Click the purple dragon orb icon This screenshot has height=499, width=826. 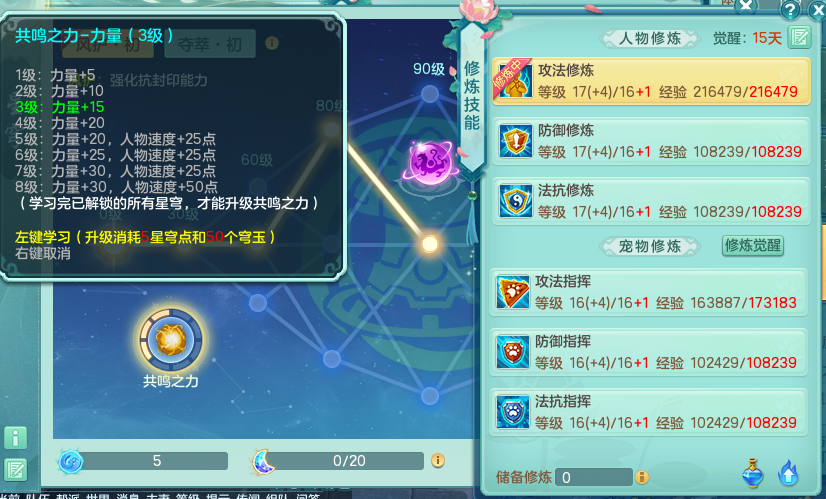(429, 162)
